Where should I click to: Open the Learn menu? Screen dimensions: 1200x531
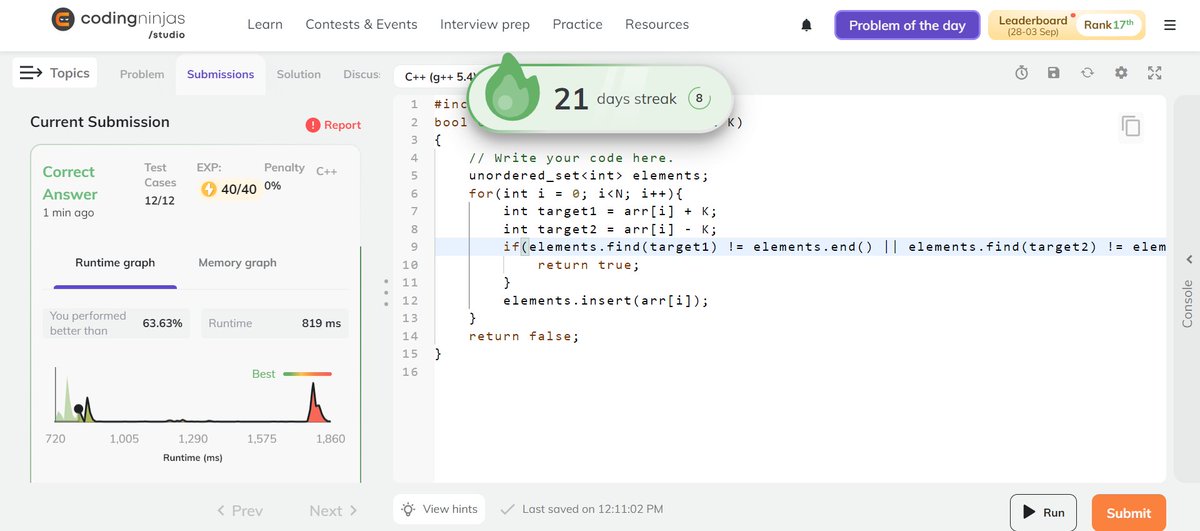[265, 24]
